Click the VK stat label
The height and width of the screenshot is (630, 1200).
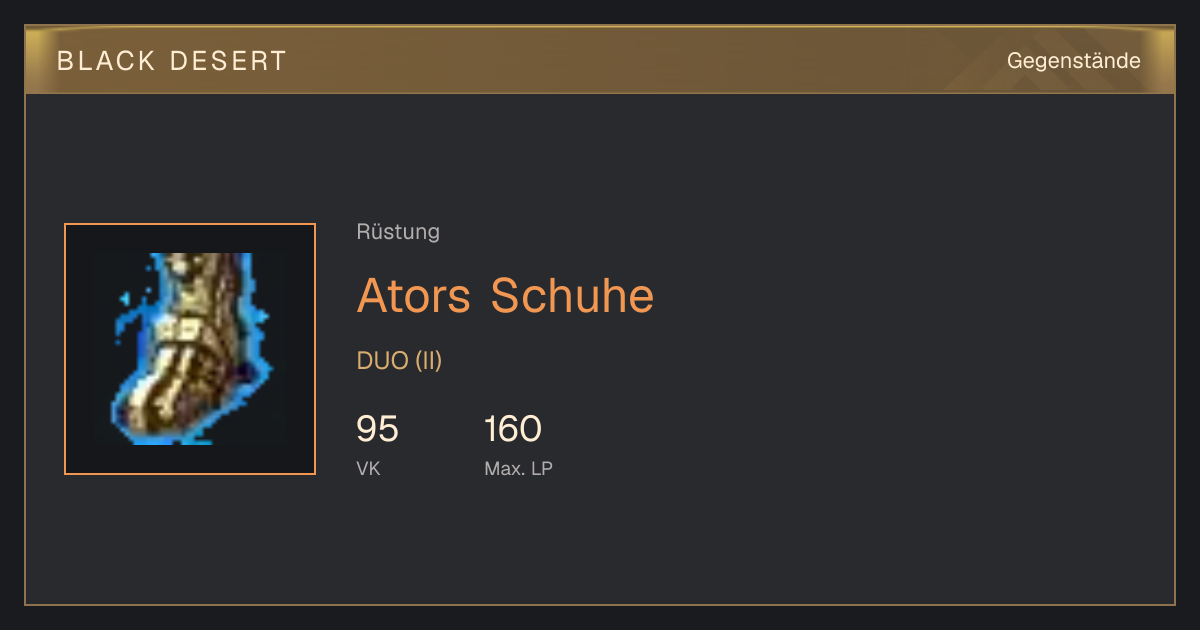(368, 468)
